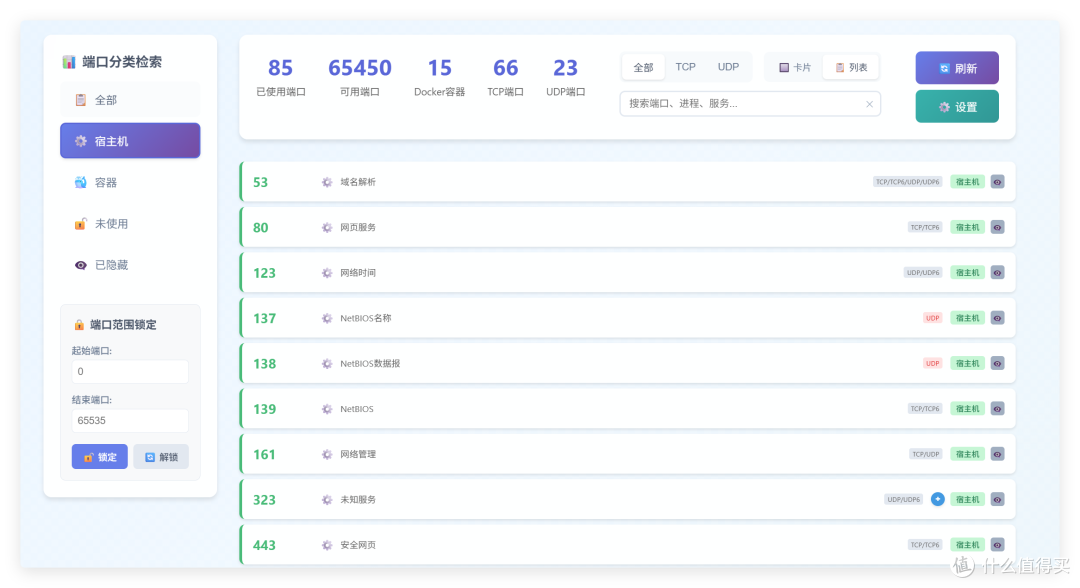Viewport: 1080px width, 588px height.
Task: Click the eye icon beside 已隐藏 in sidebar
Action: [x=81, y=264]
